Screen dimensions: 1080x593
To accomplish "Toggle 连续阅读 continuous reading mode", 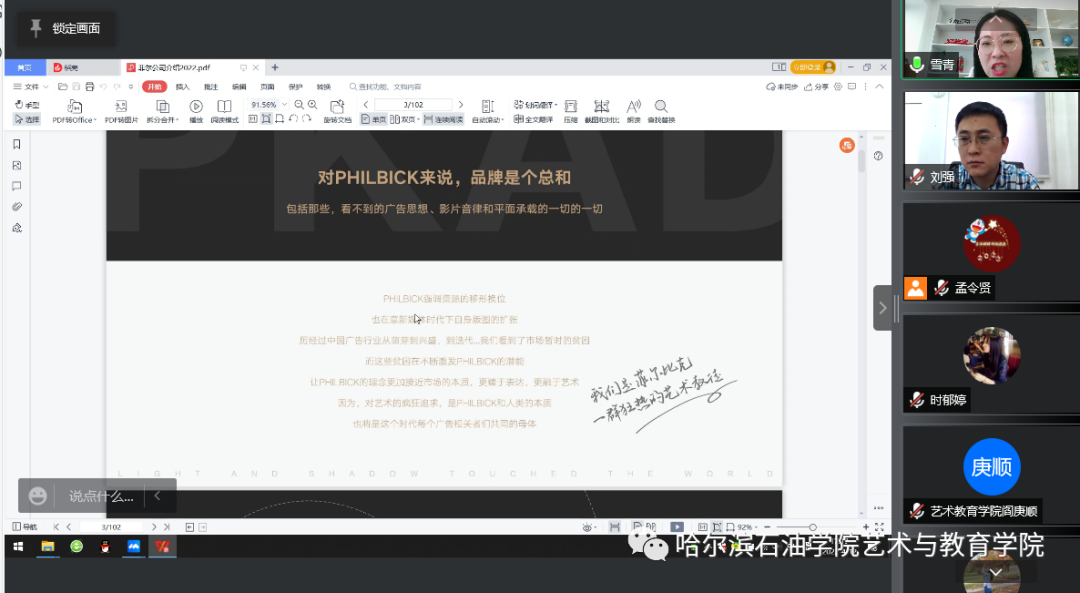I will pyautogui.click(x=443, y=119).
